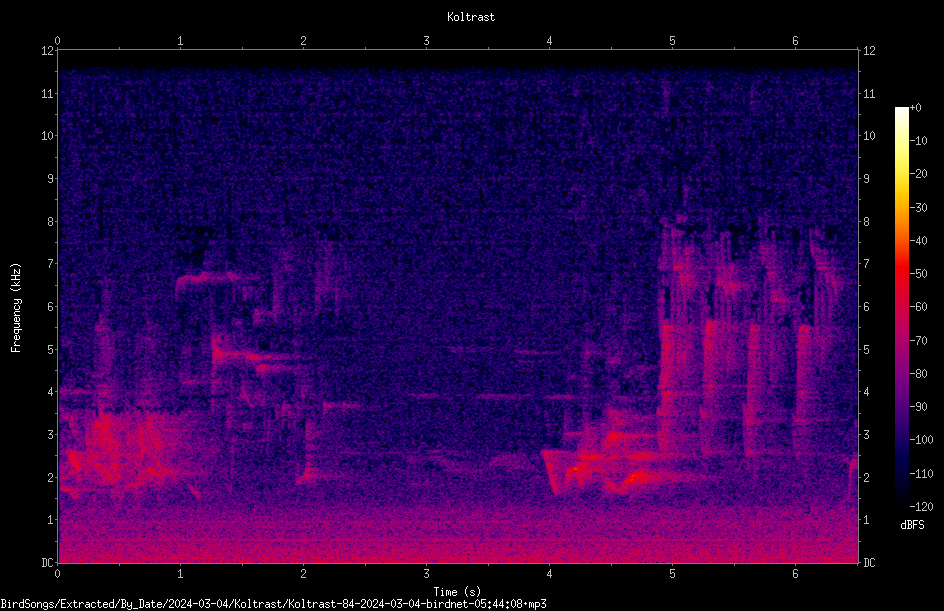Click the 2 second mark on bottom time axis

click(303, 574)
